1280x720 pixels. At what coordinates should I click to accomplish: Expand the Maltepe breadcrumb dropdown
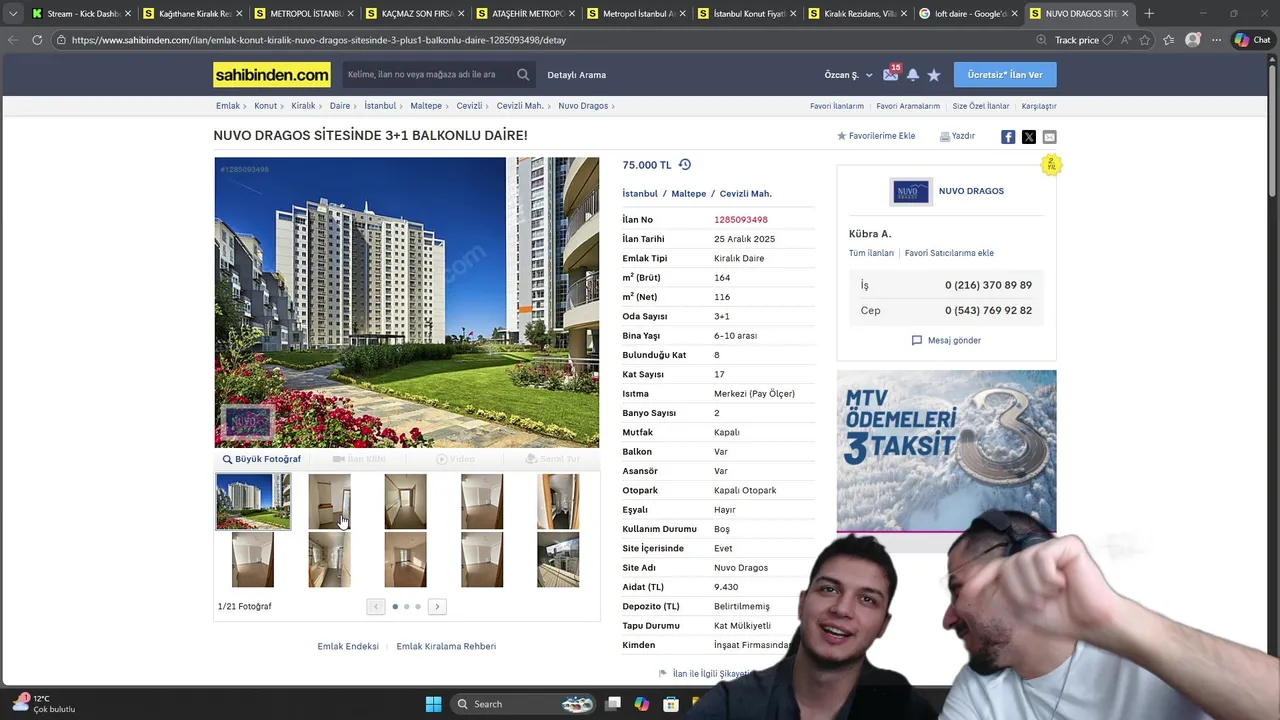pos(447,106)
